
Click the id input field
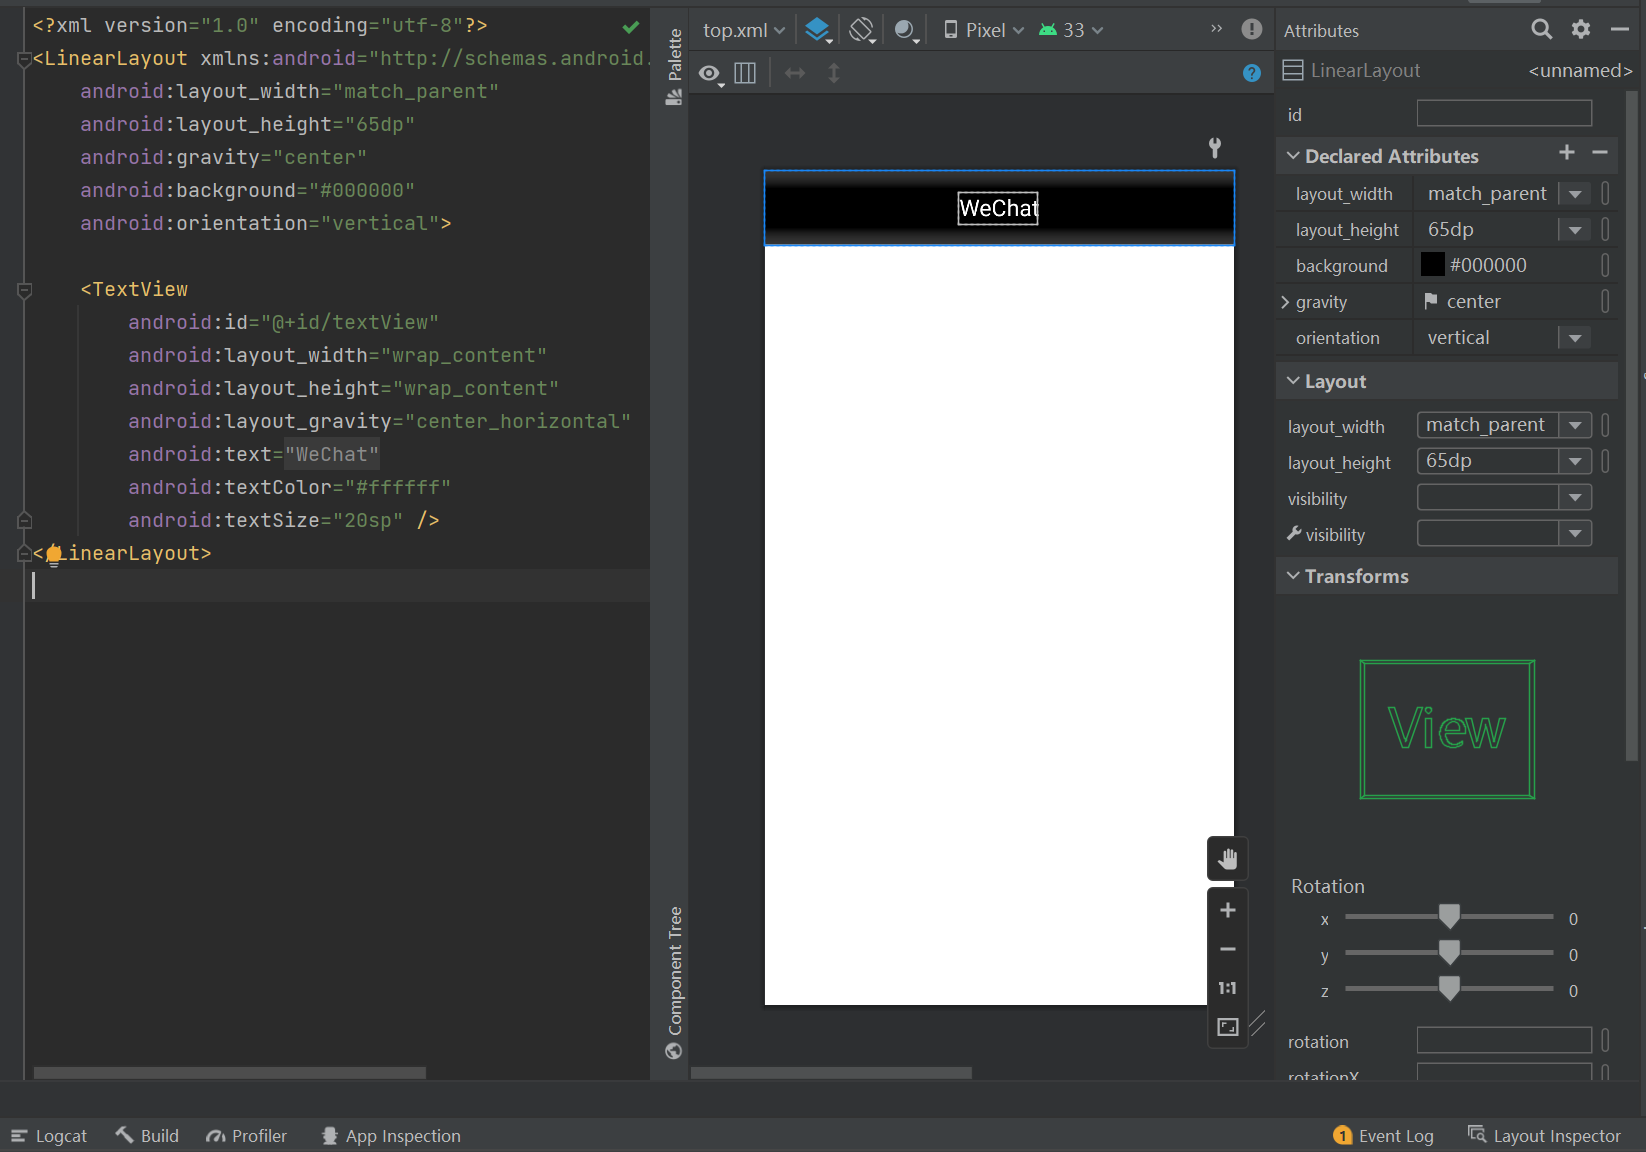tap(1504, 114)
